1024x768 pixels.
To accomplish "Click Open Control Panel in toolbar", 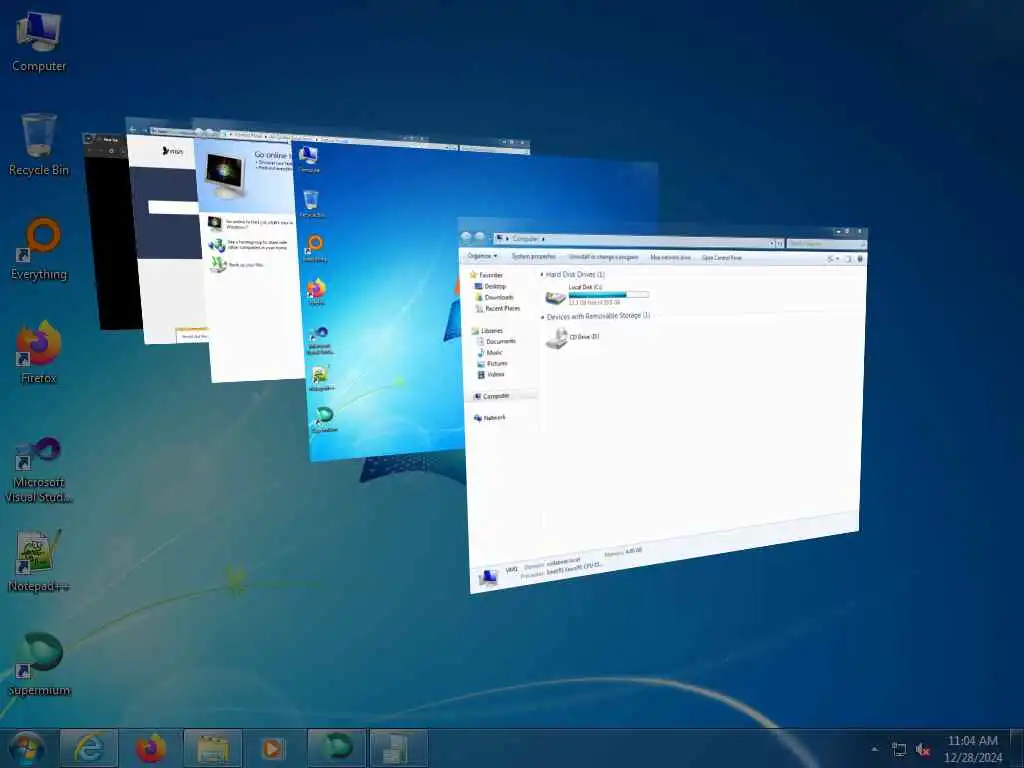I will 722,257.
